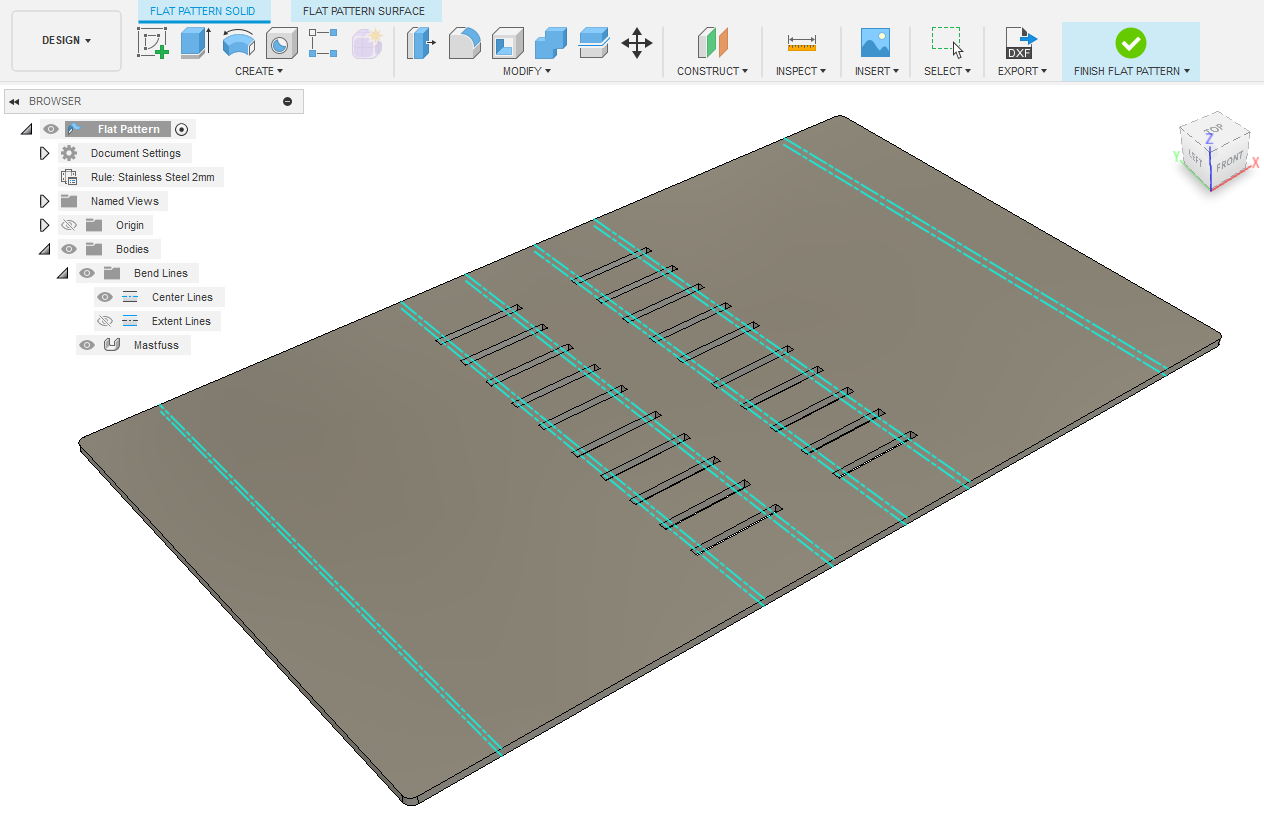The width and height of the screenshot is (1264, 823).
Task: Collapse the Bend Lines folder
Action: click(62, 273)
